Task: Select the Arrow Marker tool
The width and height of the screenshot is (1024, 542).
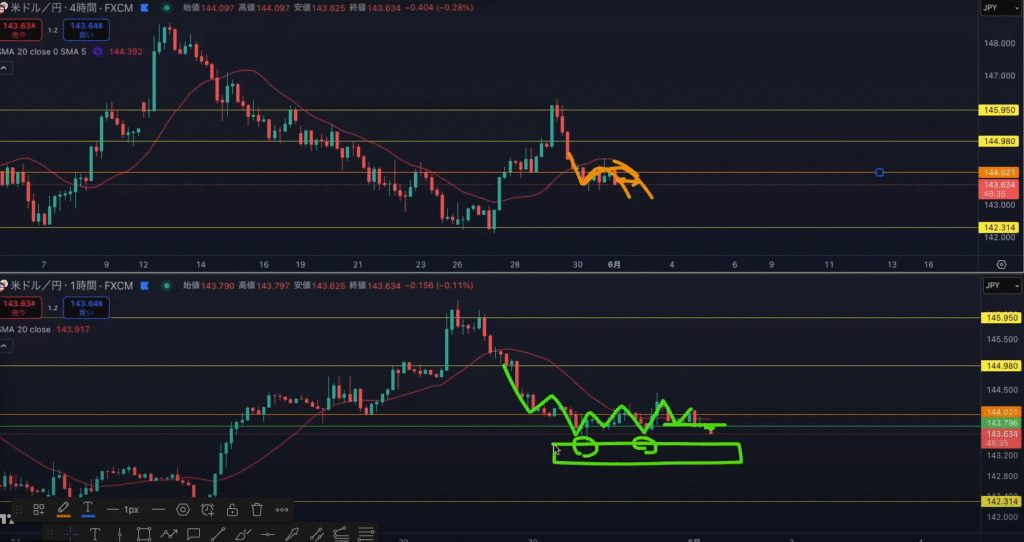Action: (292, 534)
